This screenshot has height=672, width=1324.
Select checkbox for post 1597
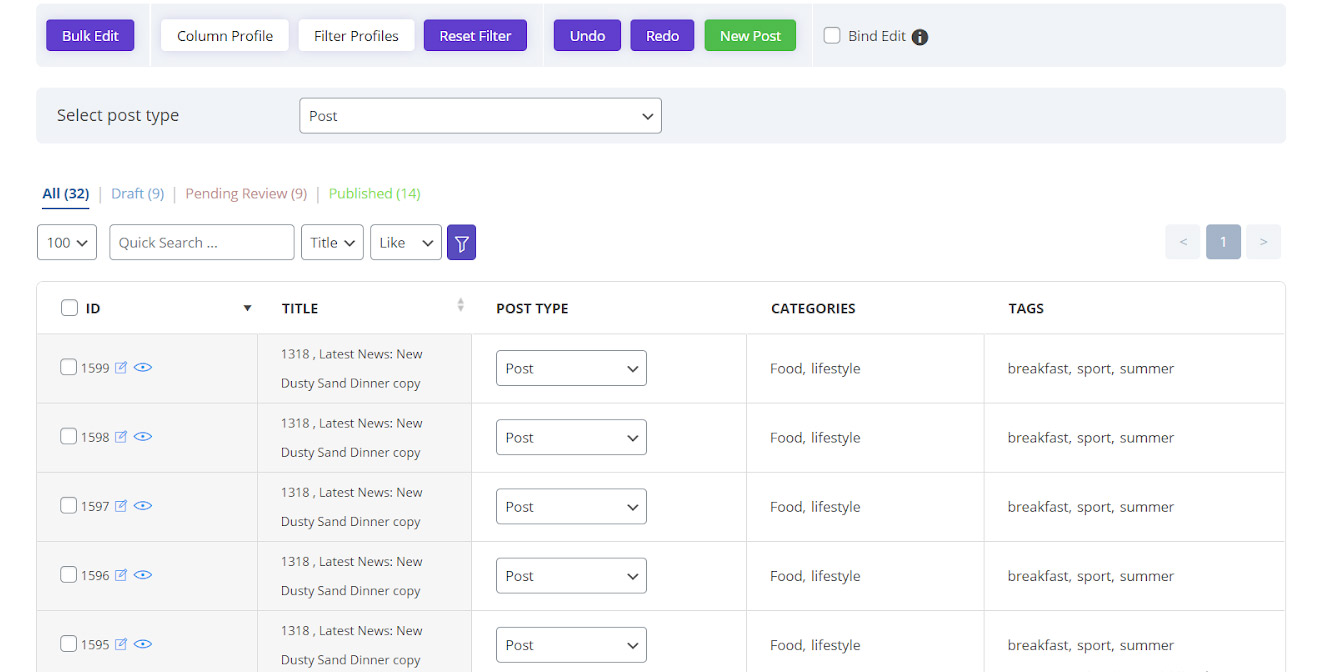[x=68, y=505]
